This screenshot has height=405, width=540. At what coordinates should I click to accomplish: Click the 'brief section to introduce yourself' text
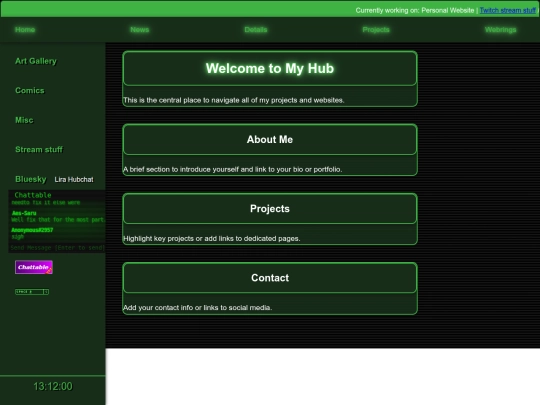tap(232, 169)
